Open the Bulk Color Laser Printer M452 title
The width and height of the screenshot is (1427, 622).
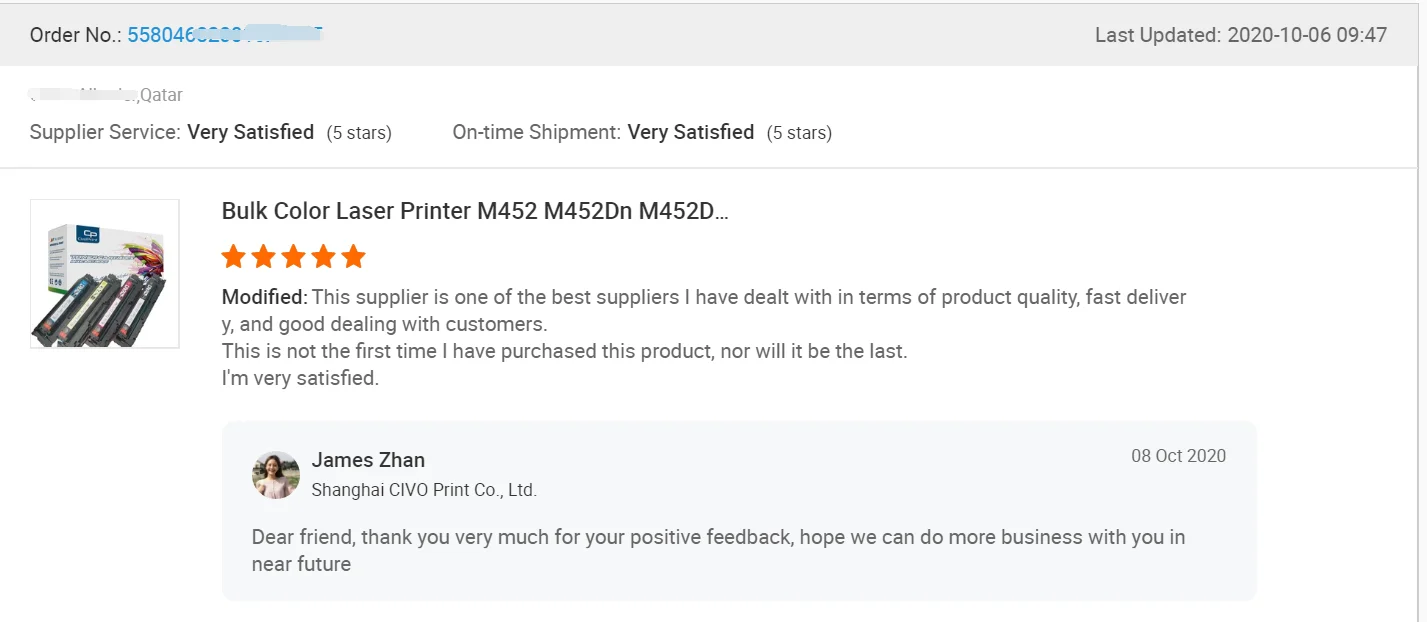pyautogui.click(x=475, y=212)
